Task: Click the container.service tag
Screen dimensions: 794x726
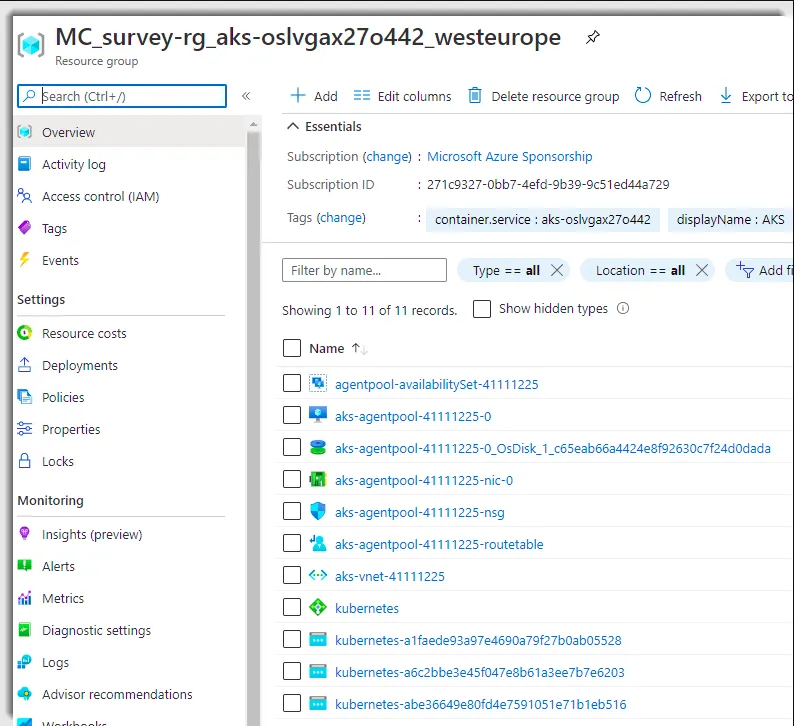Action: 543,220
